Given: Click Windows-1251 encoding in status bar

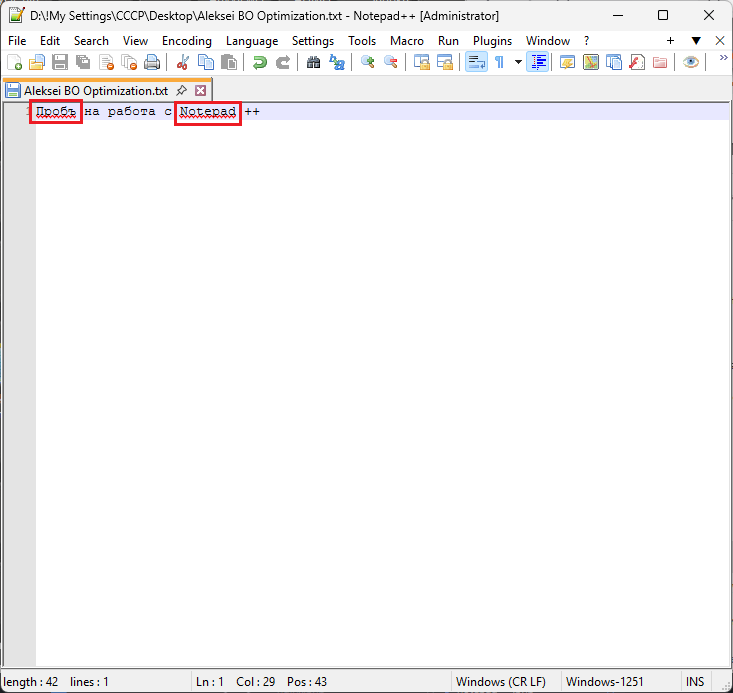Looking at the screenshot, I should pyautogui.click(x=604, y=682).
